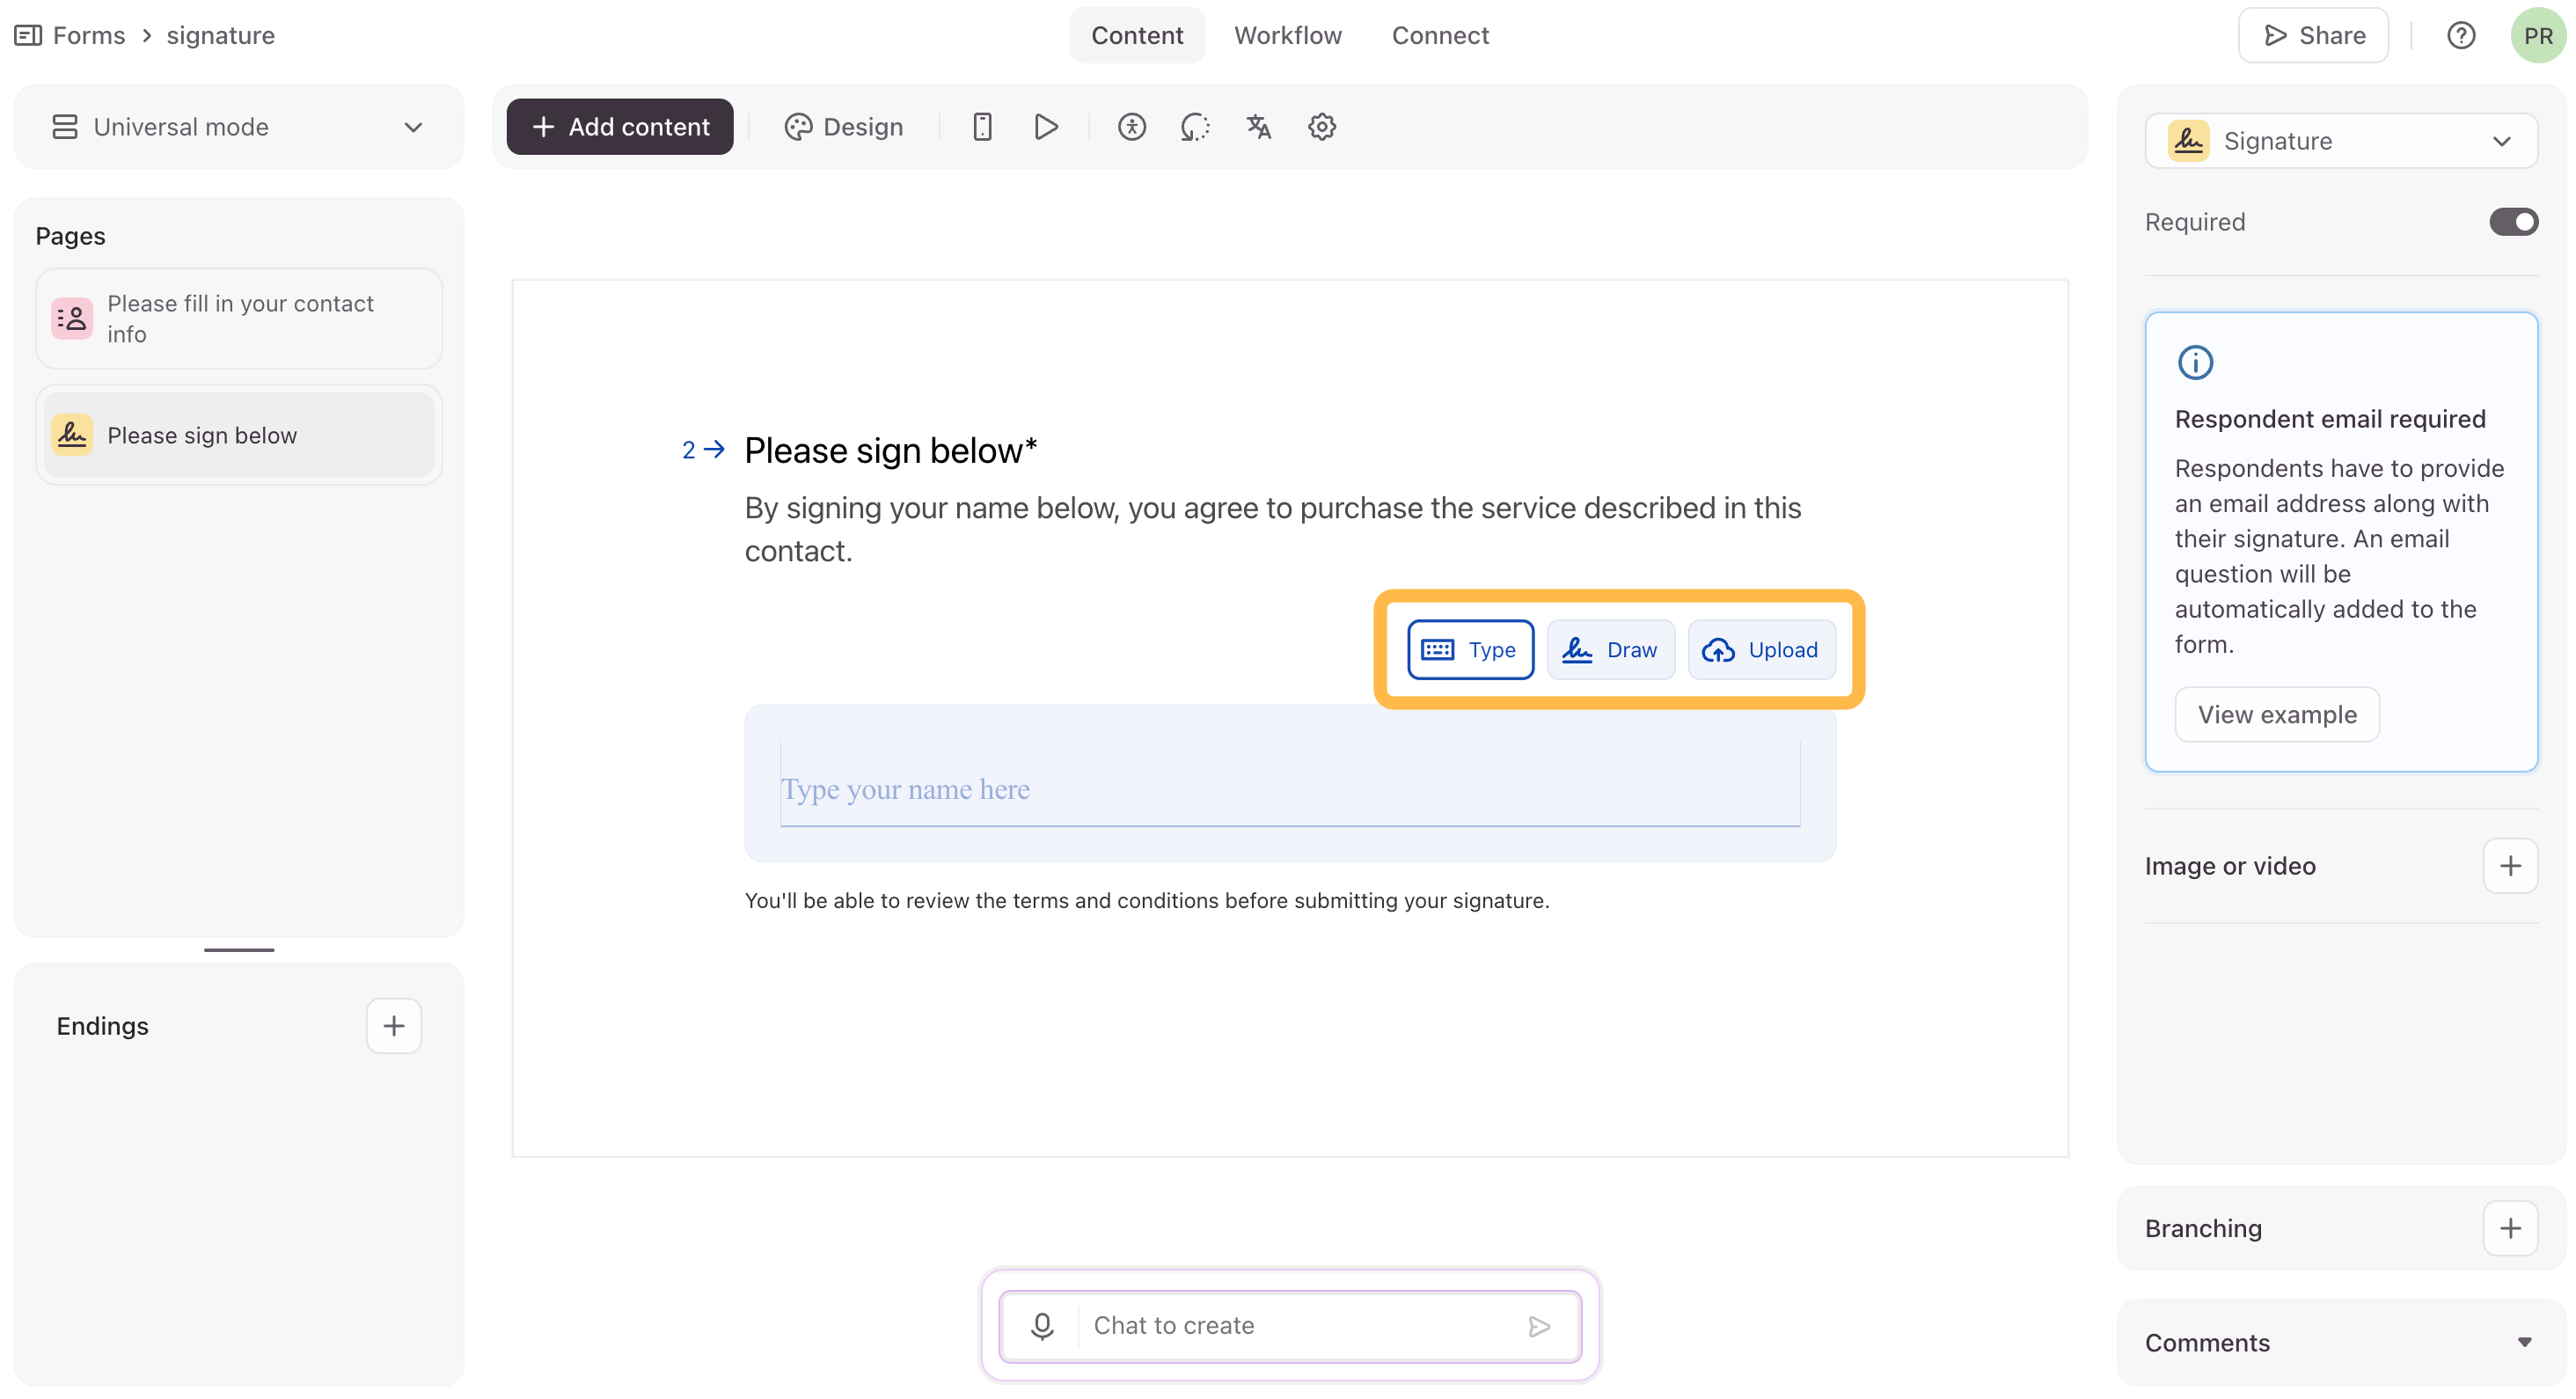Click the View example button
This screenshot has width=2576, height=1399.
[x=2277, y=714]
